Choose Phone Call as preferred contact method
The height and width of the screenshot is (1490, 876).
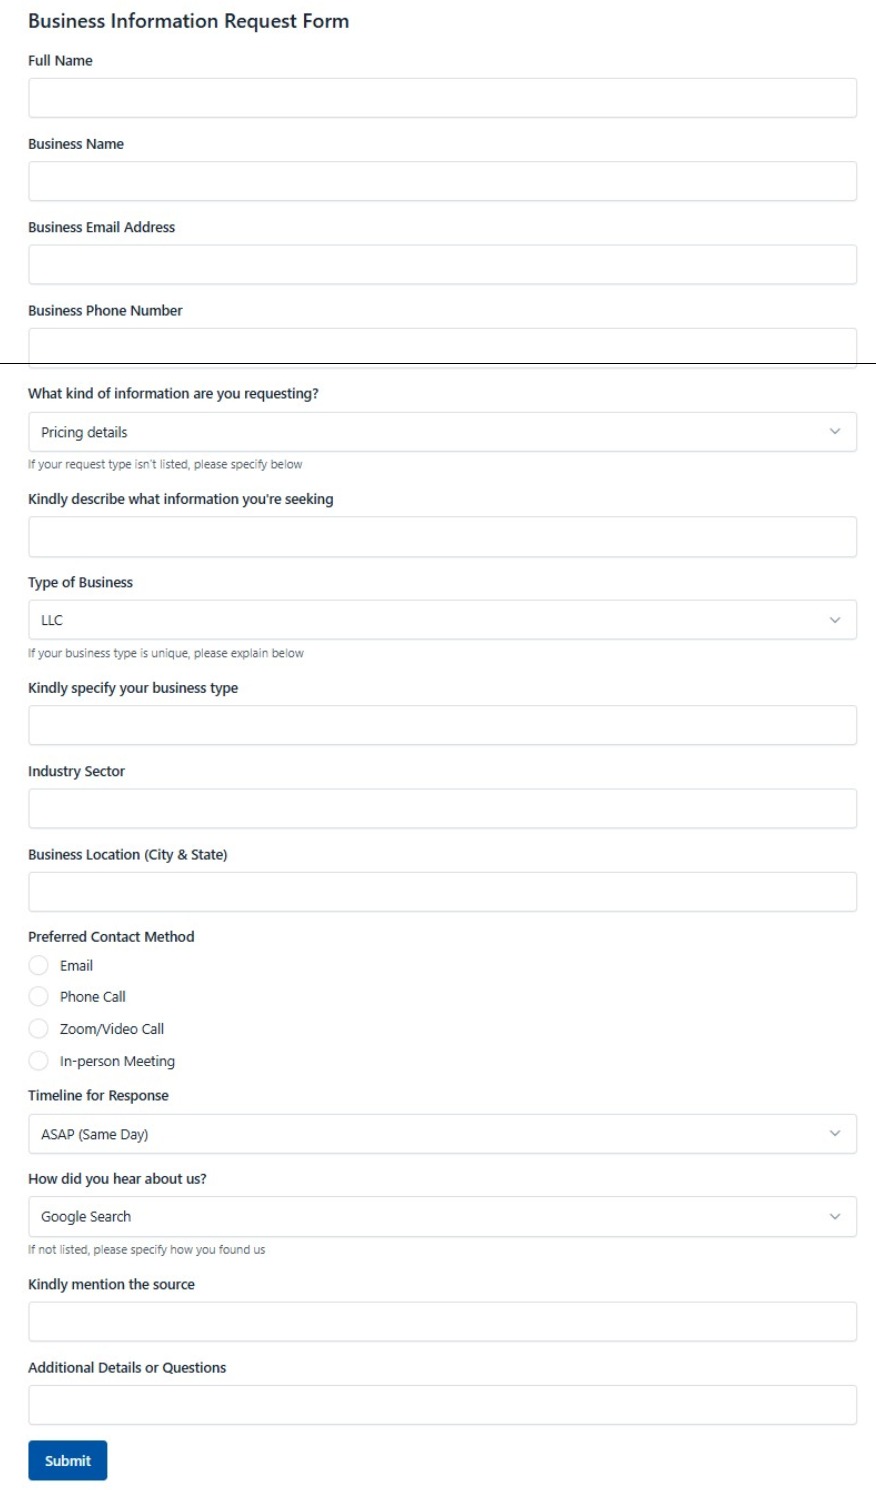pos(40,996)
